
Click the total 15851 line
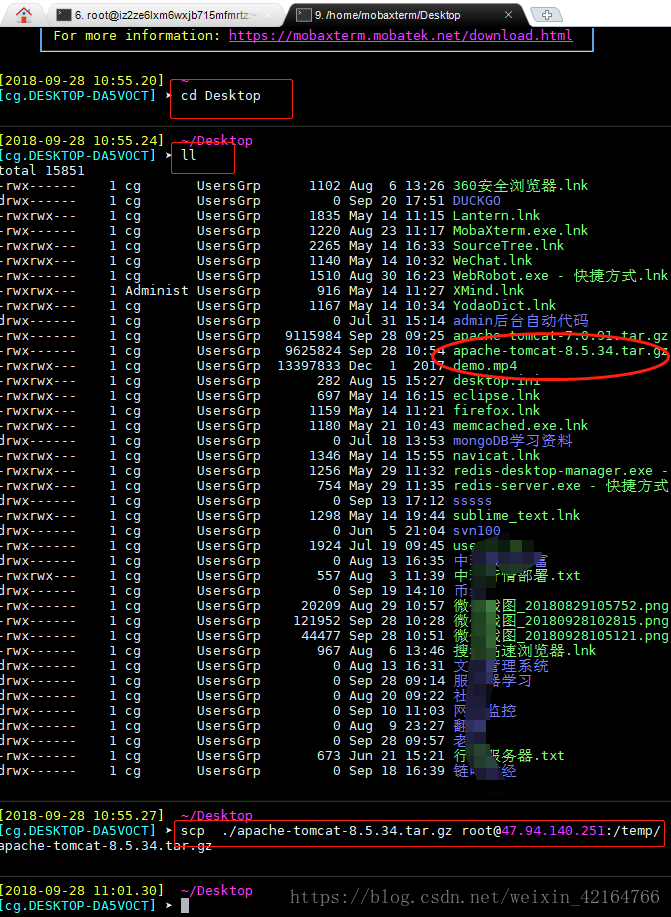click(x=42, y=171)
